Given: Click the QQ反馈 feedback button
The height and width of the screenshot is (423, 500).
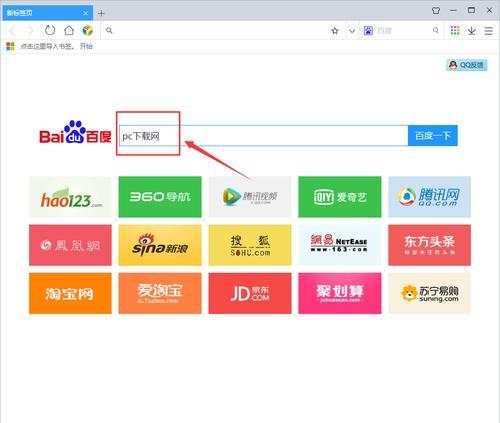Looking at the screenshot, I should pos(467,65).
